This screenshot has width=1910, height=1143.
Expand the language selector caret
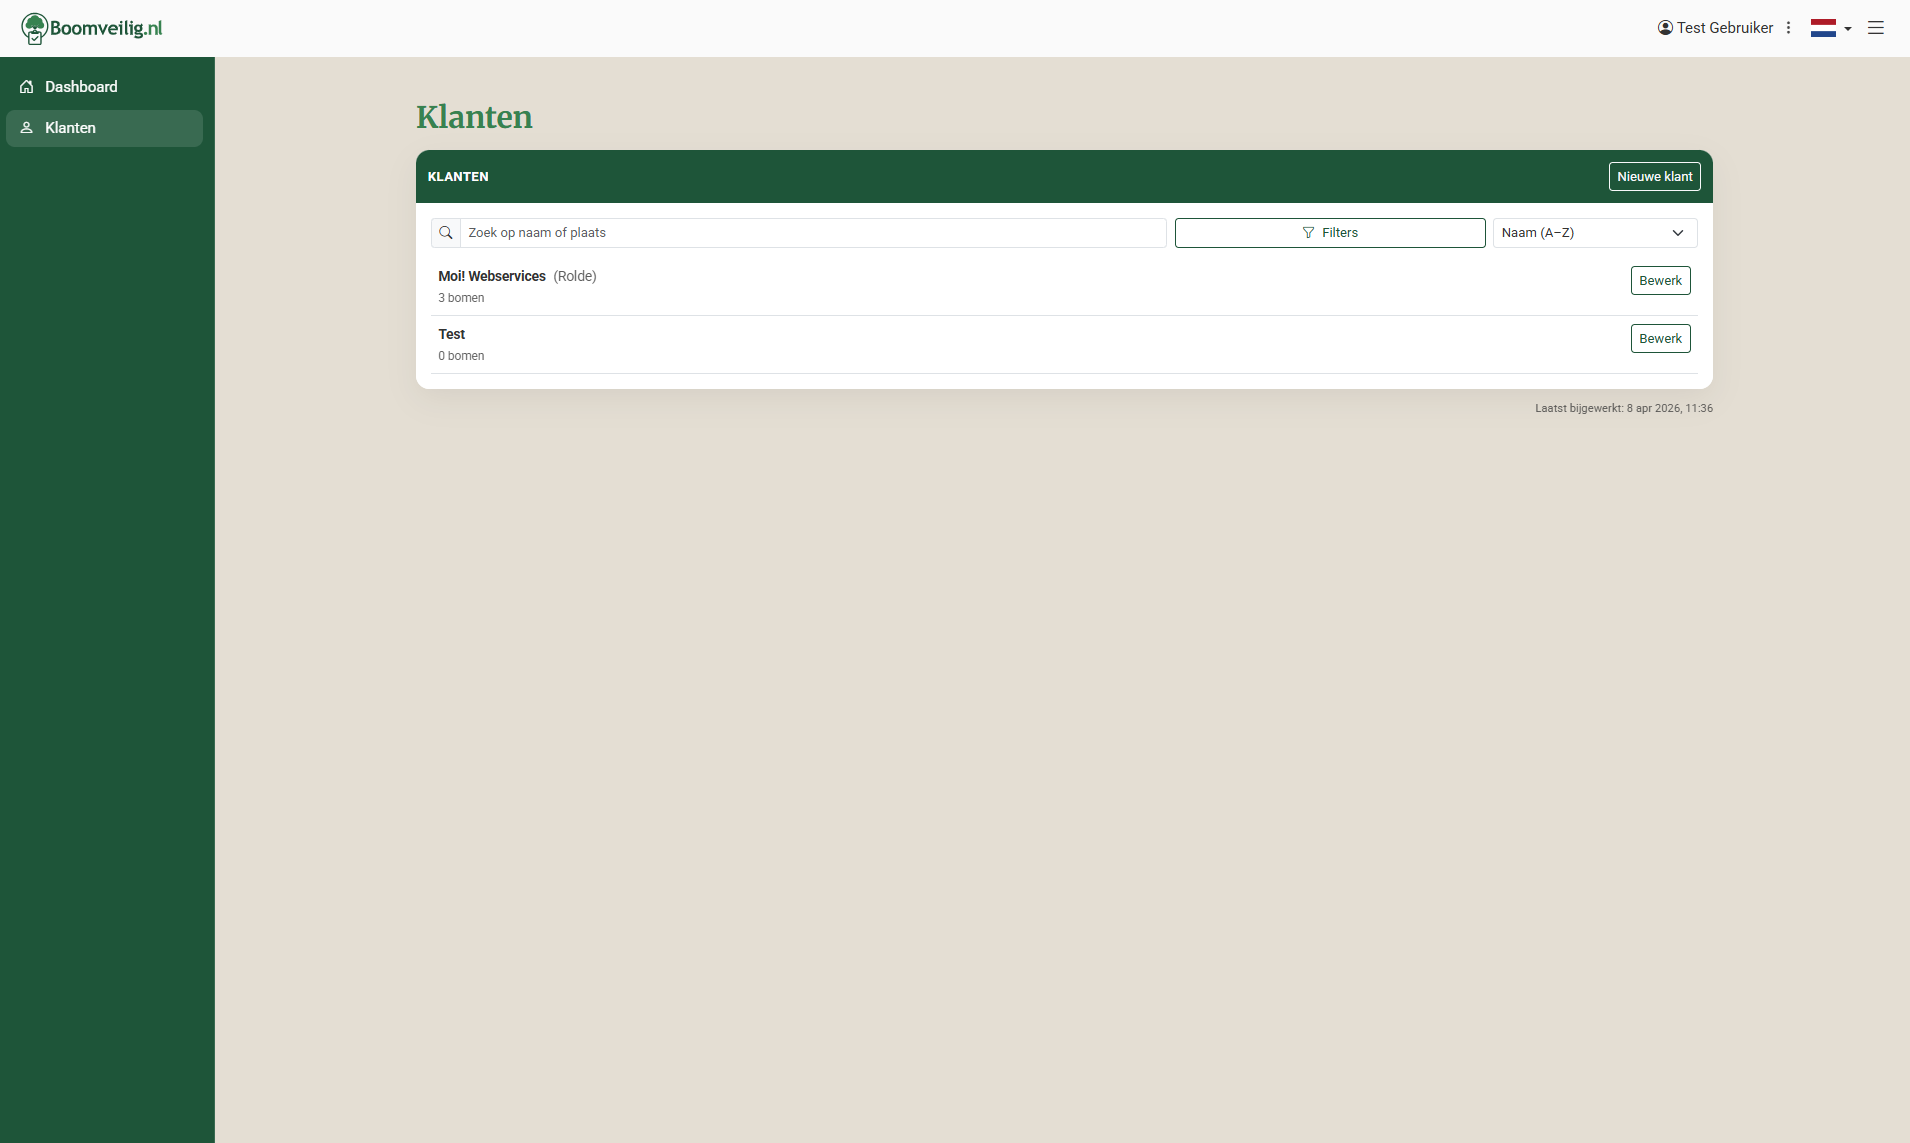point(1848,29)
